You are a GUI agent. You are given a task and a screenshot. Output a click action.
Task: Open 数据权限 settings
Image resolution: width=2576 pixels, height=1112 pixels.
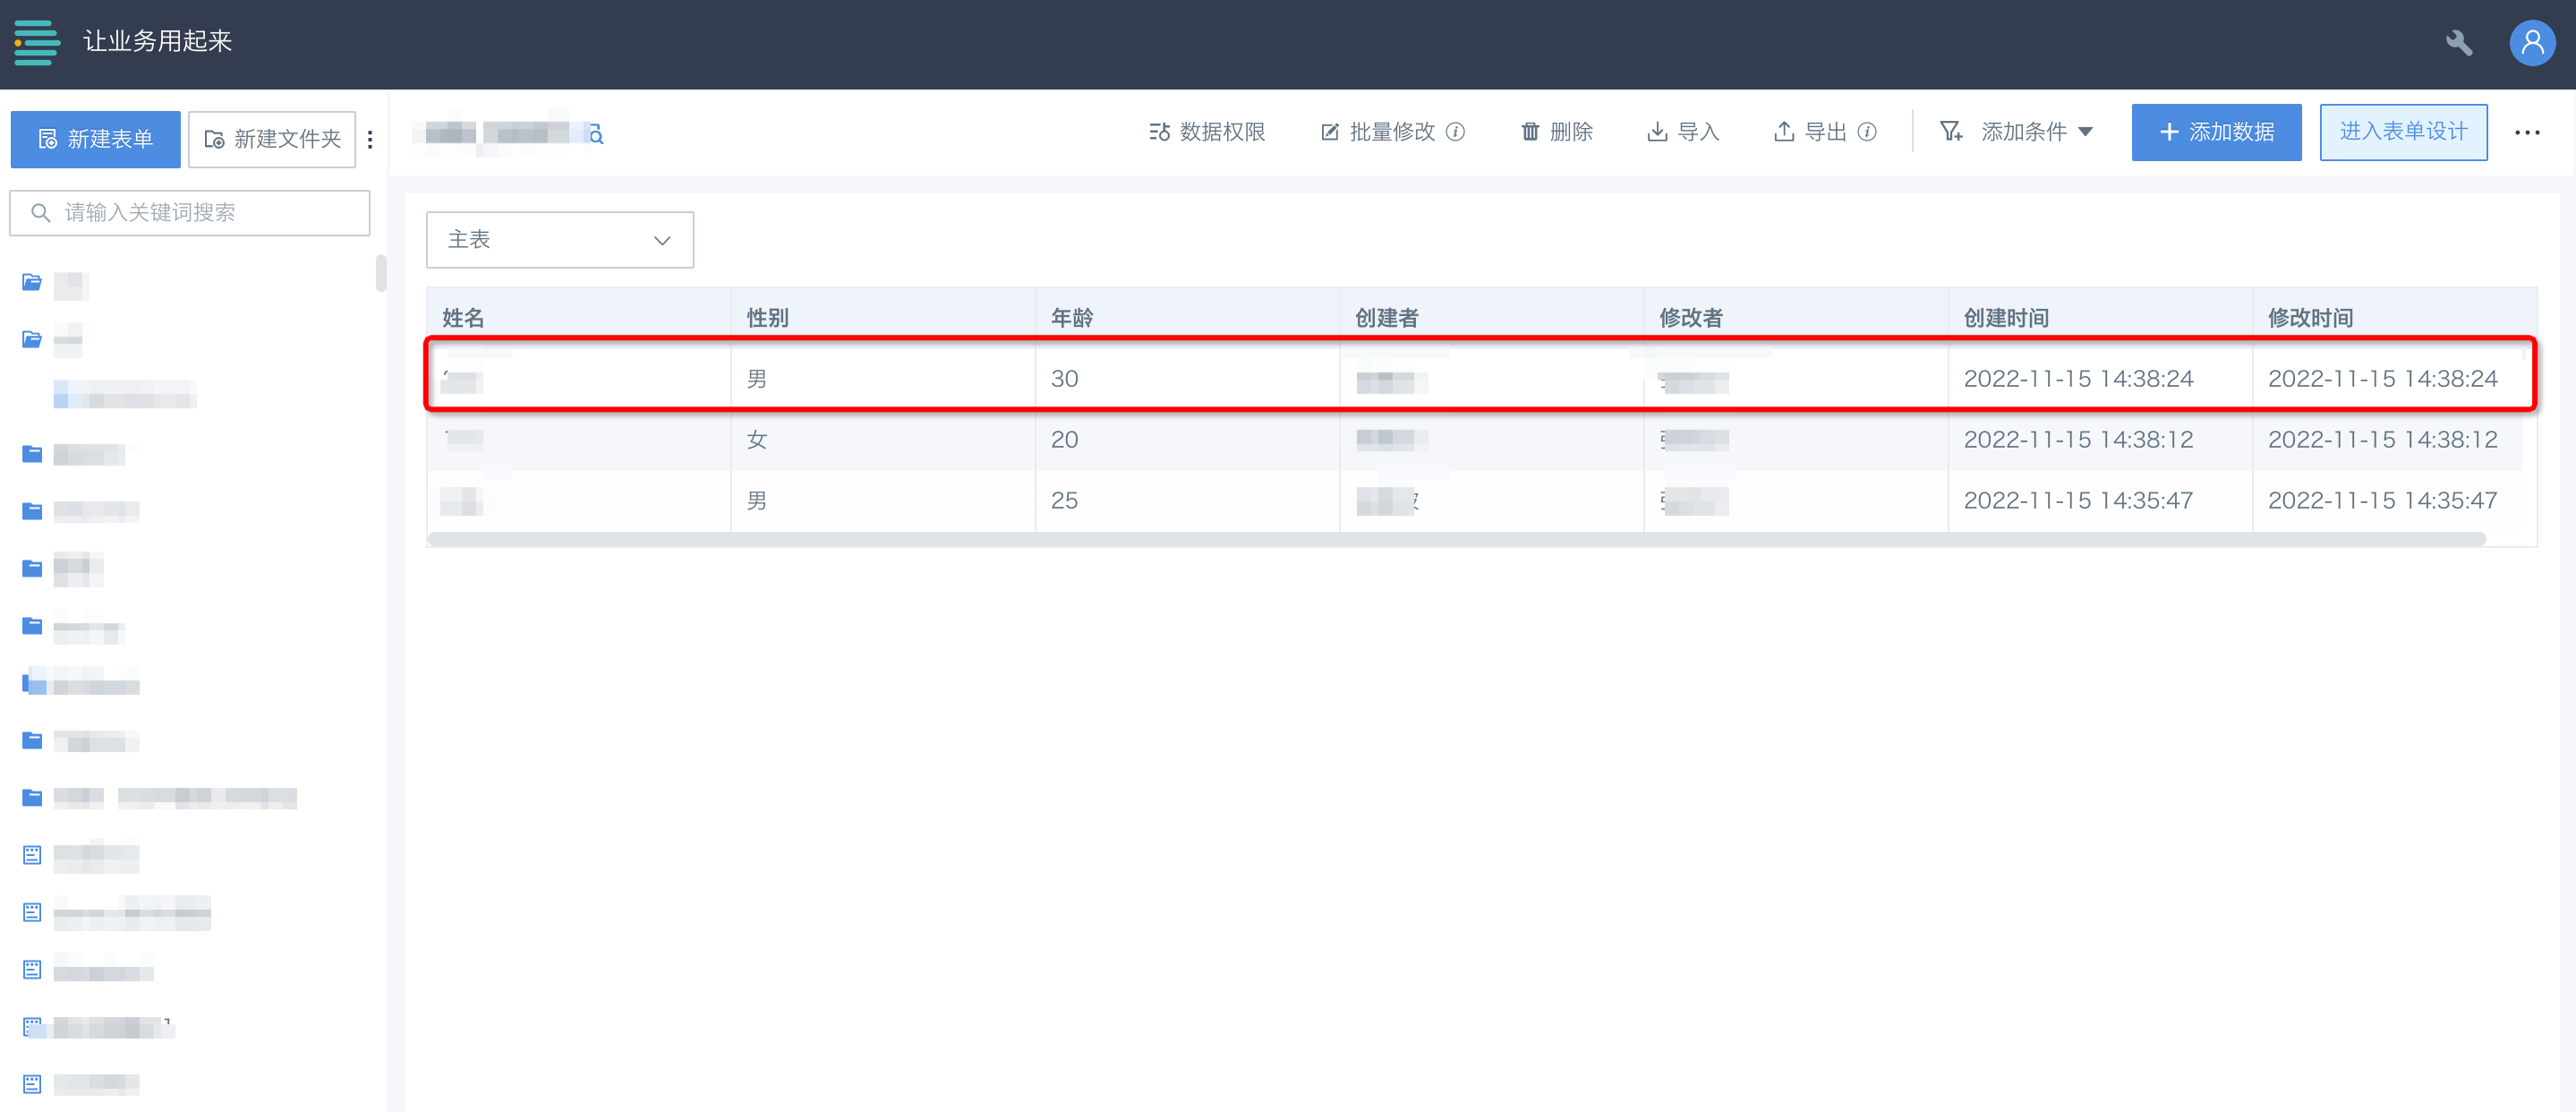point(1207,132)
